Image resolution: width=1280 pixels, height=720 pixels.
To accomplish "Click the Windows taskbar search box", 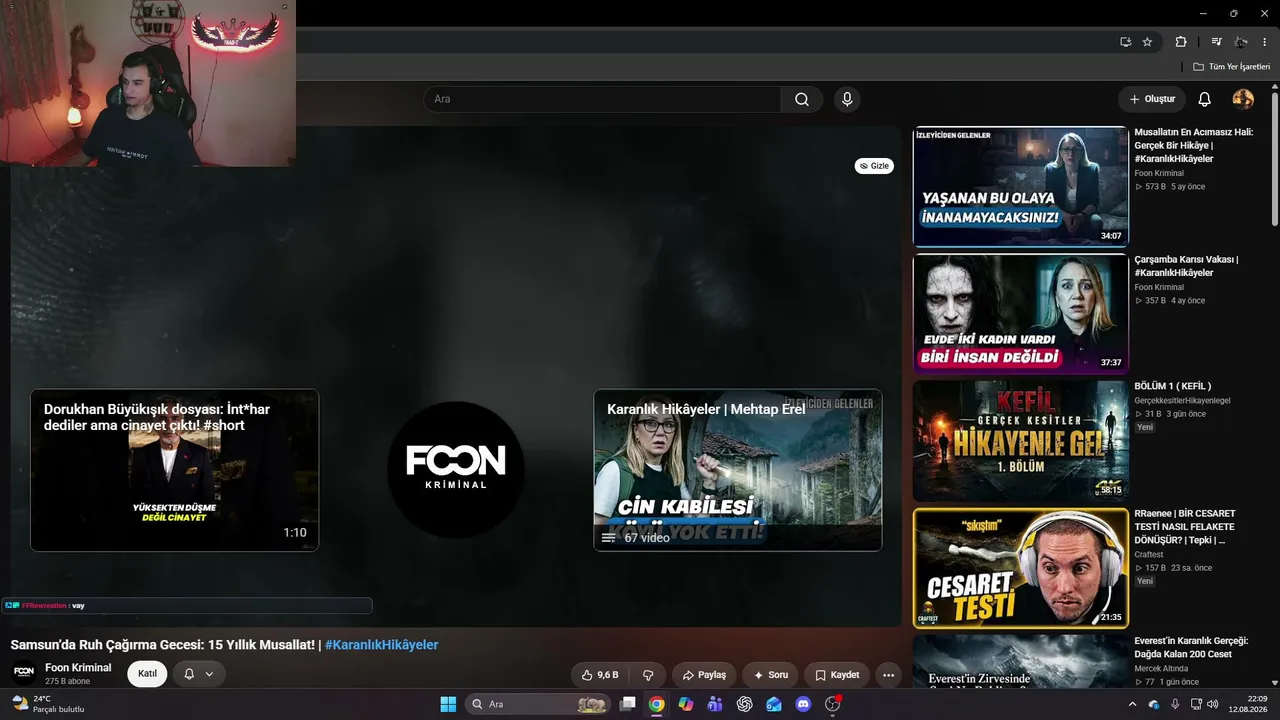I will (x=539, y=704).
